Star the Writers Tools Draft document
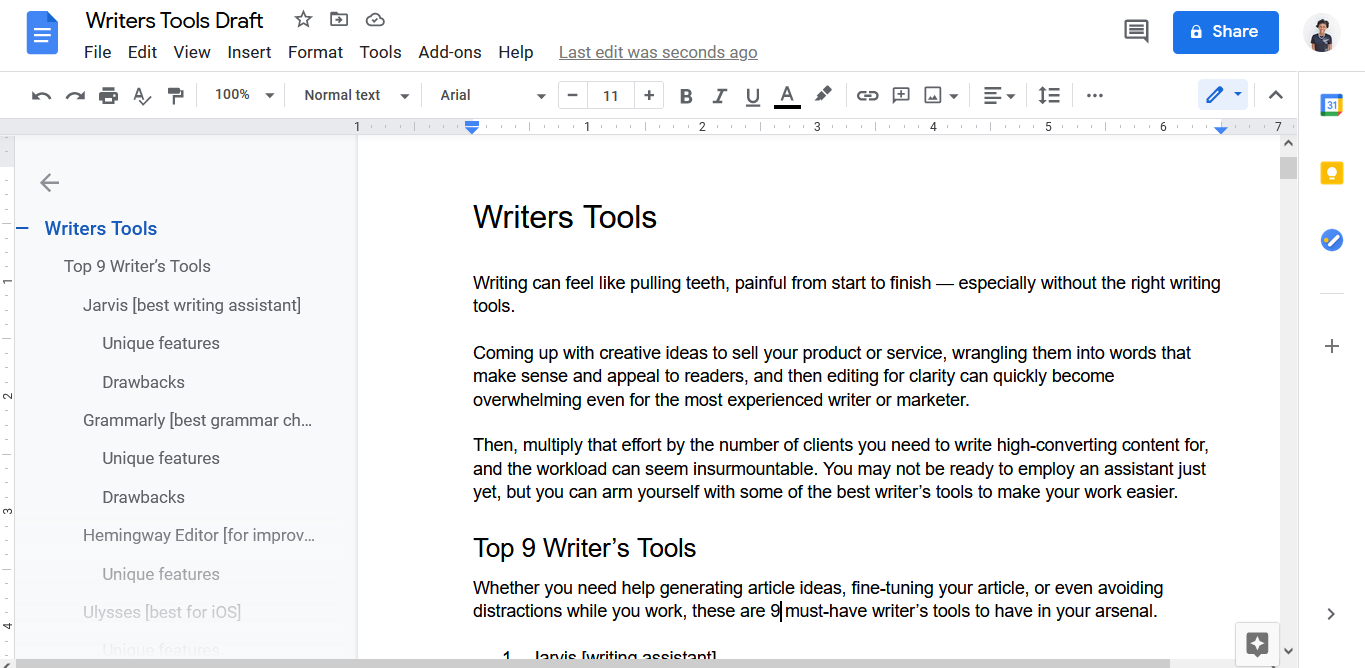 303,20
